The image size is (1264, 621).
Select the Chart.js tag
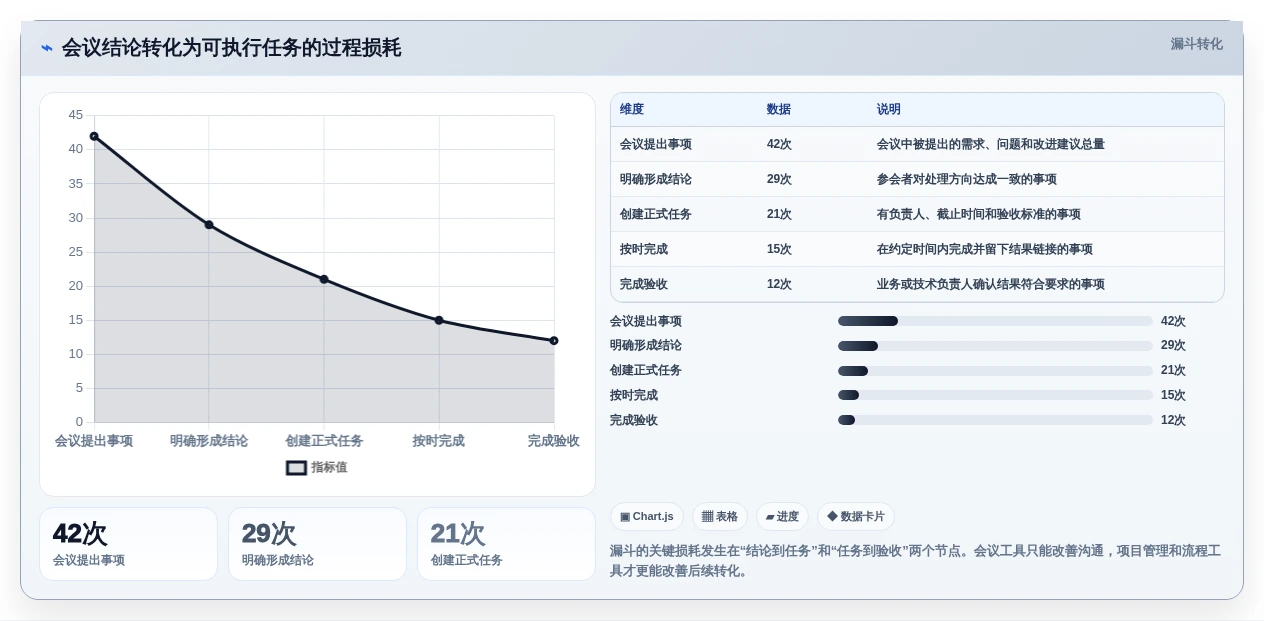tap(647, 516)
